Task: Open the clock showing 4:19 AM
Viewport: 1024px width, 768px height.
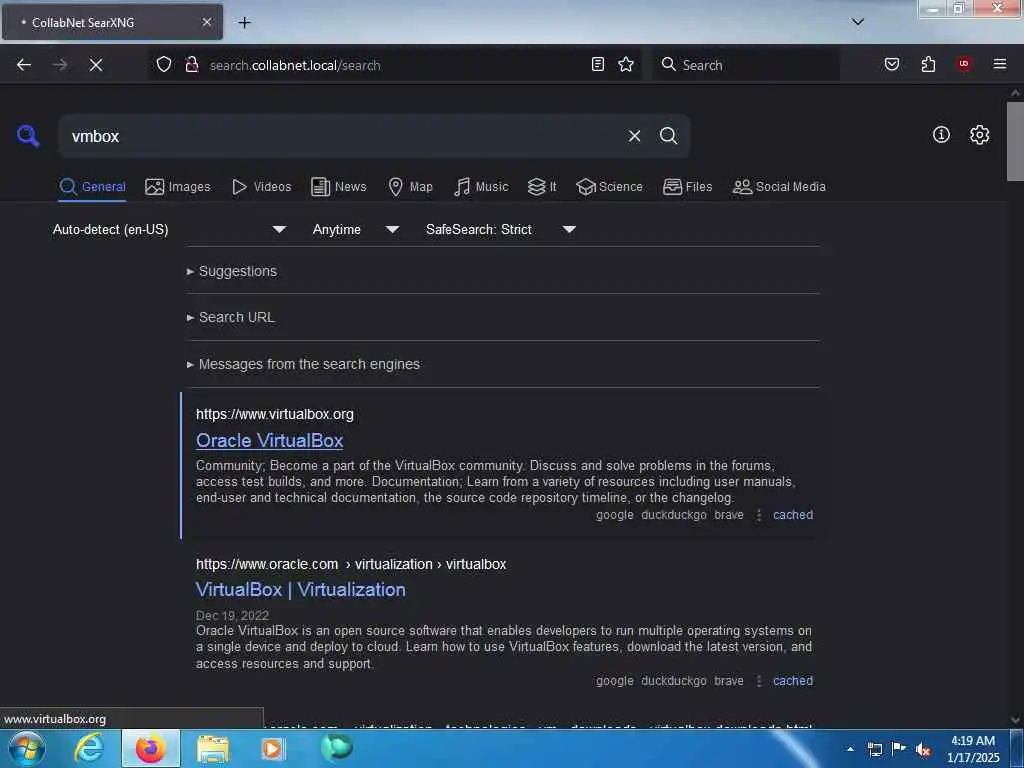Action: pos(973,749)
